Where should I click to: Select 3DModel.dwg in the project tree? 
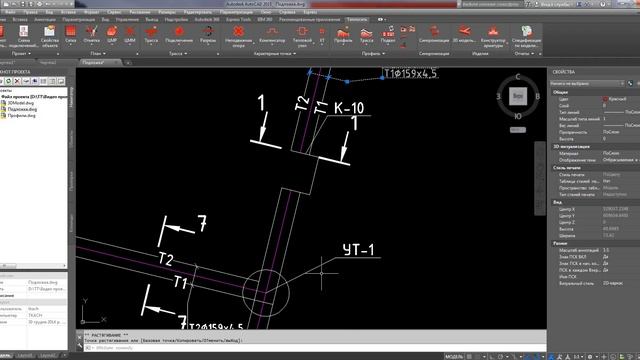[22, 103]
